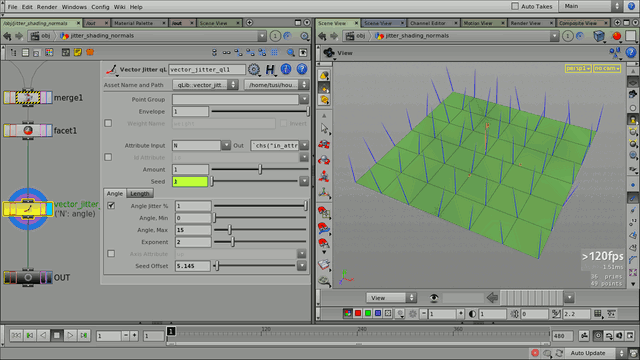Click the list view icon in network toolbar
This screenshot has height=360, width=640.
25,52
